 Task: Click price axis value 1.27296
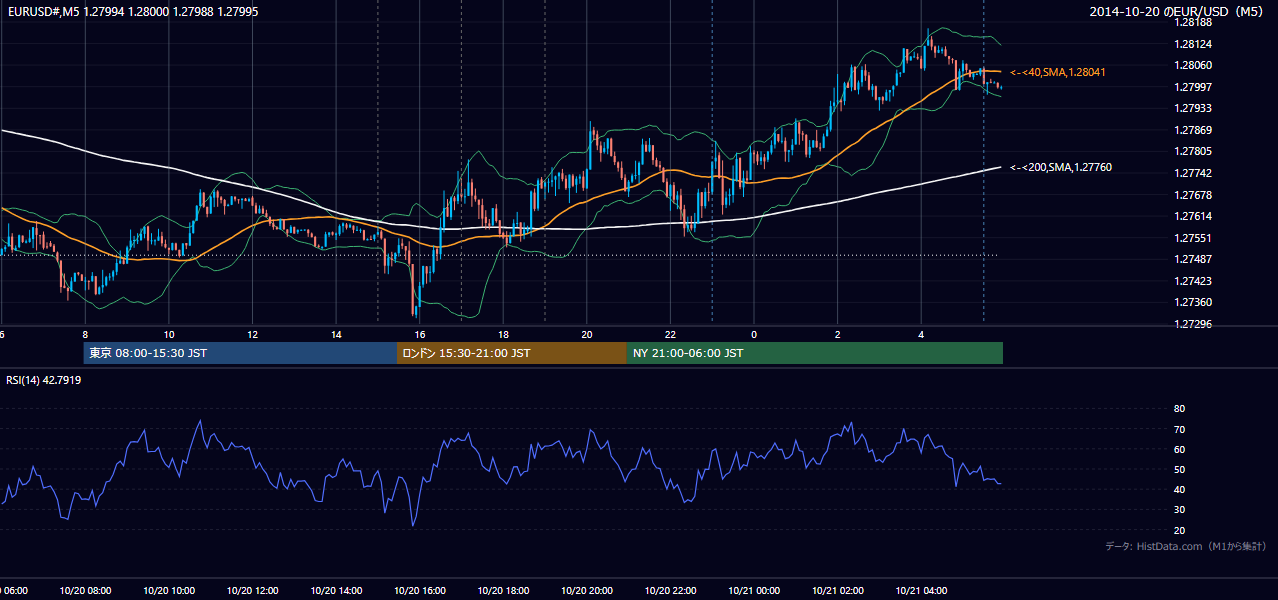click(1193, 324)
